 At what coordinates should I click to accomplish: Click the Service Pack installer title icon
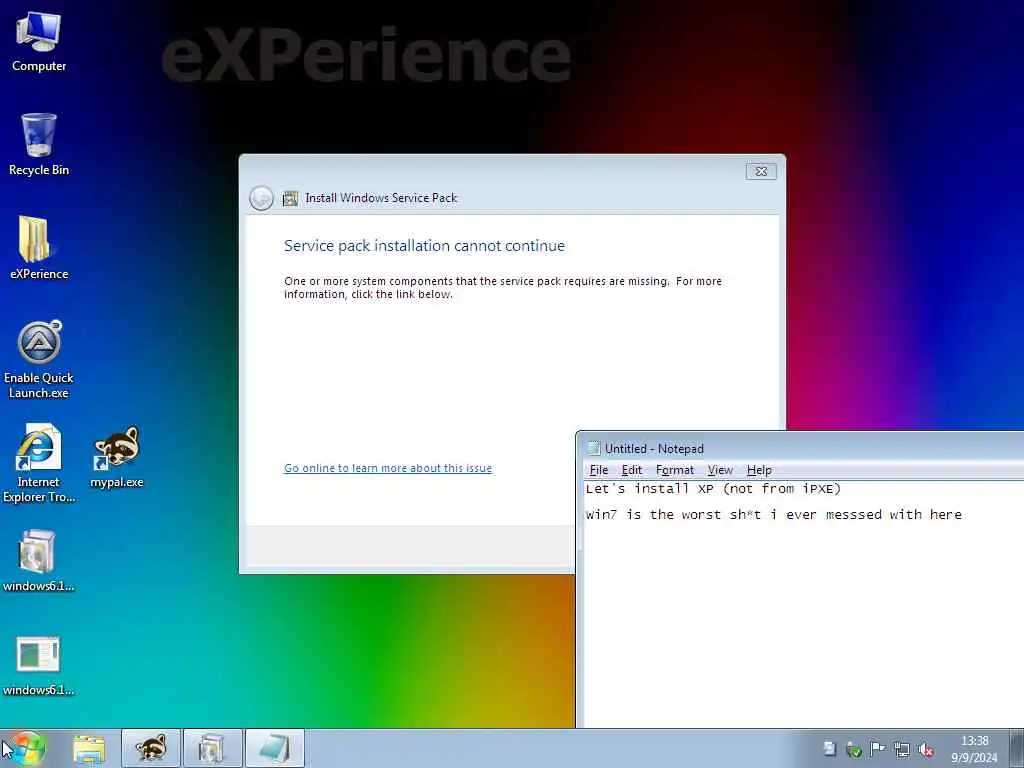point(290,198)
